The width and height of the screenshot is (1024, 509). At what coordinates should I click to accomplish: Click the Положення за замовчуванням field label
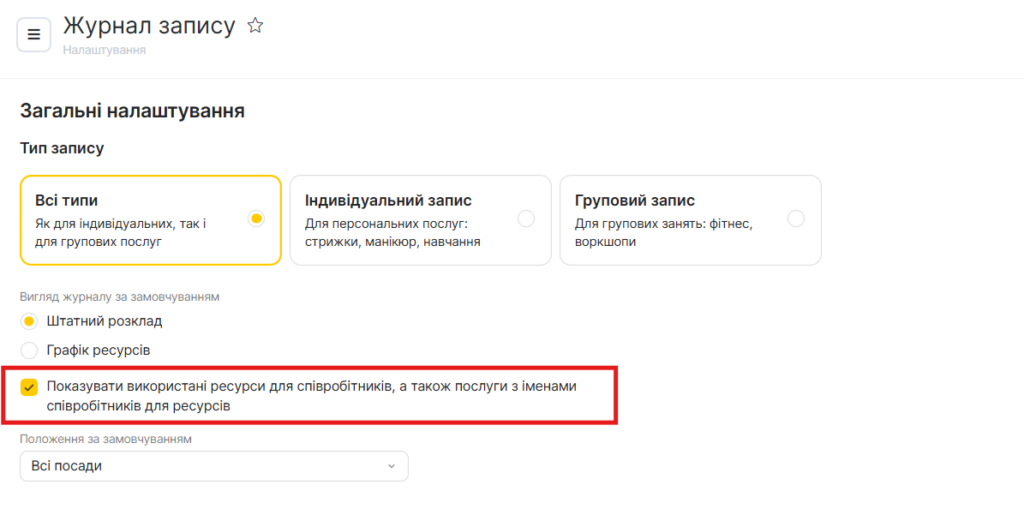click(x=105, y=439)
